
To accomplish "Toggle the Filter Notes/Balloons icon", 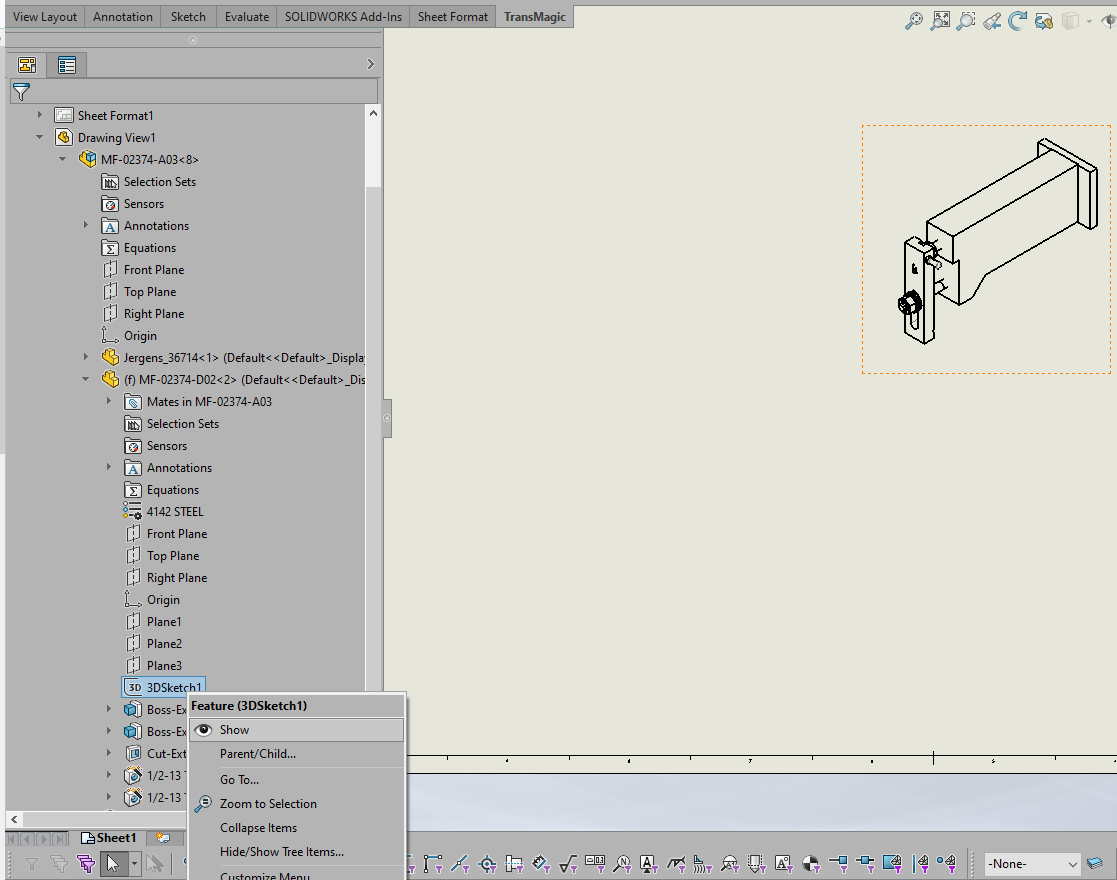I will (622, 864).
